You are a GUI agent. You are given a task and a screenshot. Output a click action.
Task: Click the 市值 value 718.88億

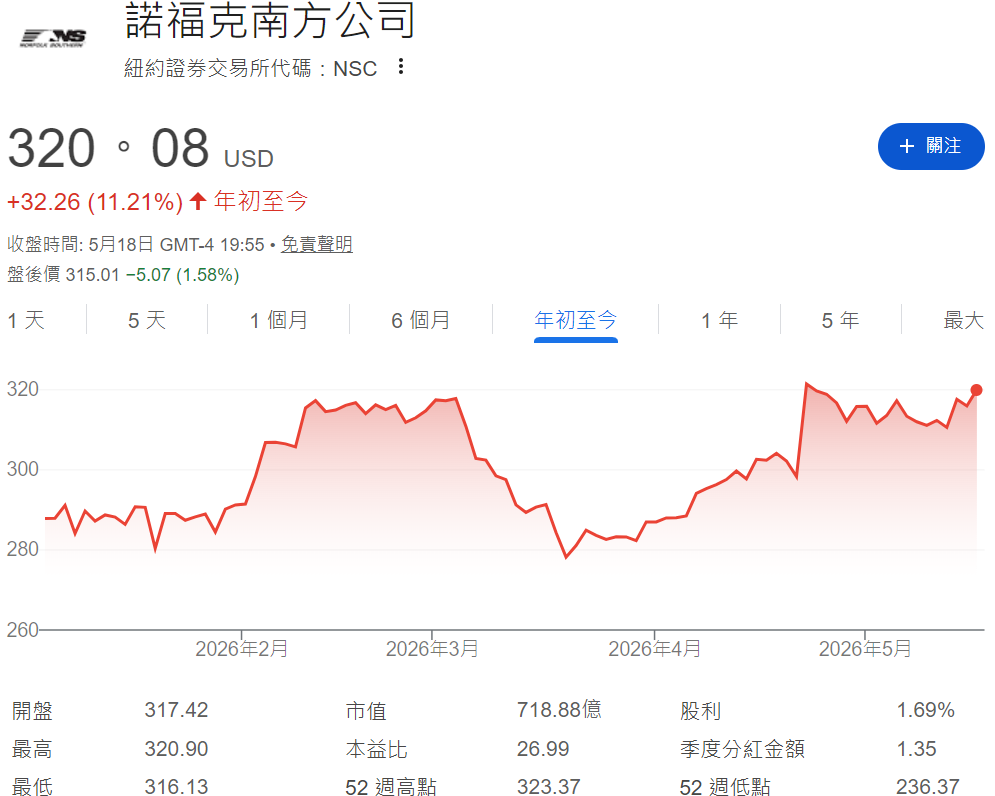pyautogui.click(x=559, y=710)
